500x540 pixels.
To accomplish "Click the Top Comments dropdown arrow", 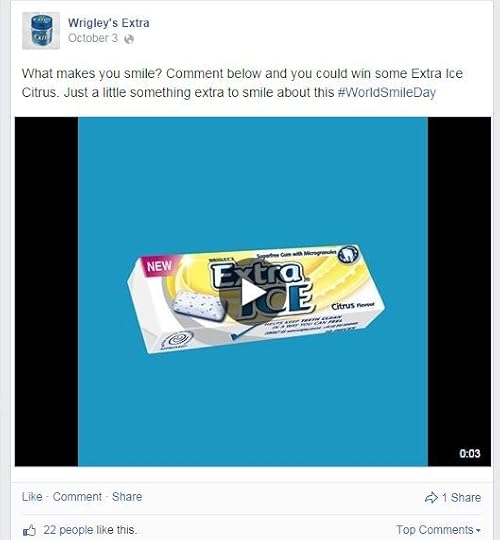I will pos(478,531).
